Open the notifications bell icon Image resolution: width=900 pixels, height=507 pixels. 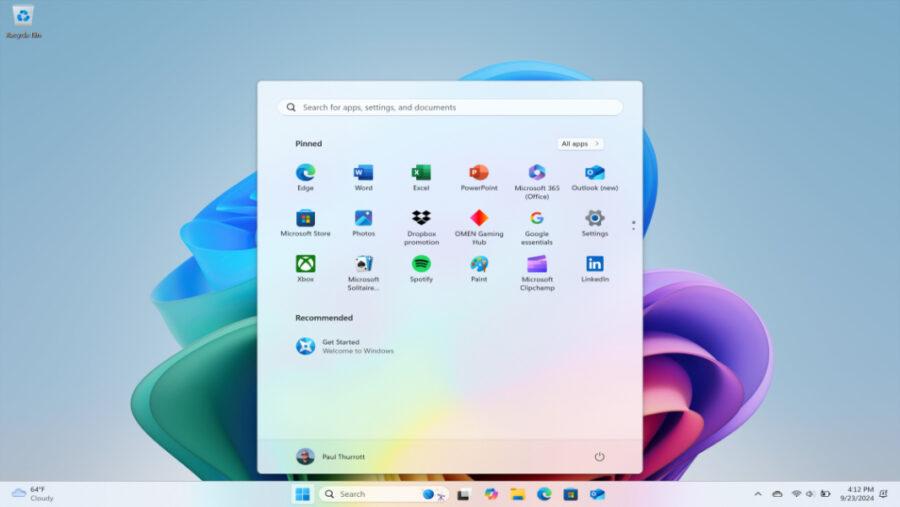tap(884, 494)
